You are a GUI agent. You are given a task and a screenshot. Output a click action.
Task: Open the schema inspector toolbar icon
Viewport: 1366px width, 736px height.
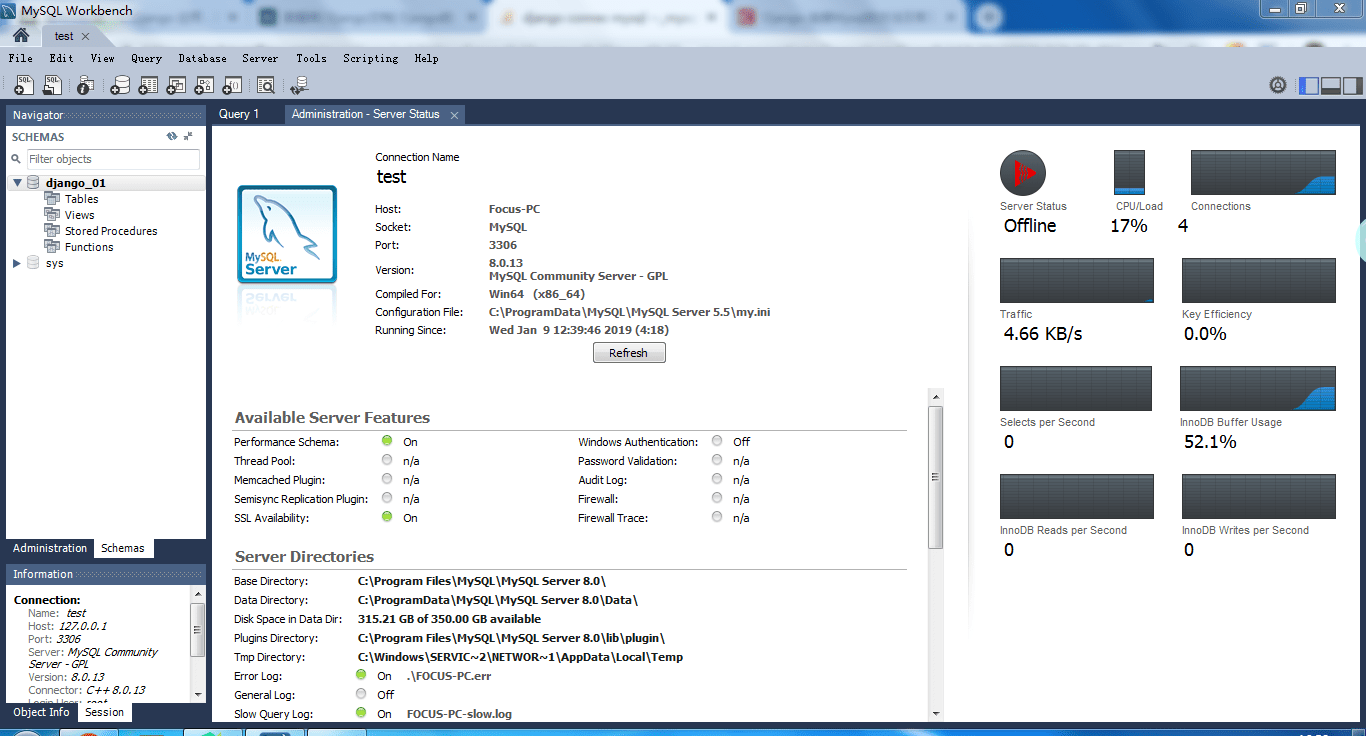coord(86,86)
